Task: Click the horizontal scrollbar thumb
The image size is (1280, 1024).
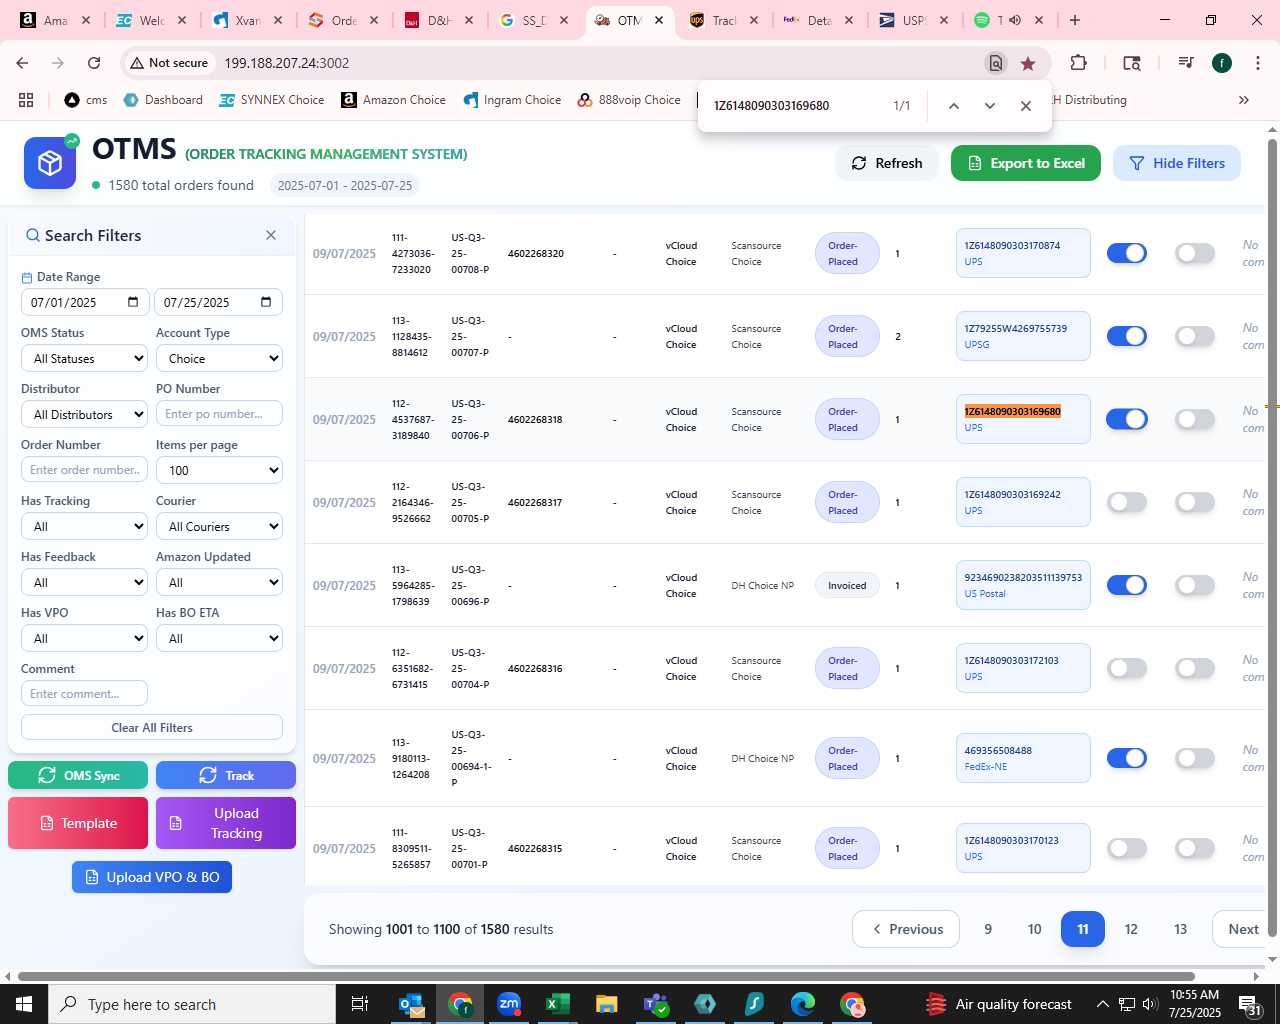Action: [x=606, y=976]
